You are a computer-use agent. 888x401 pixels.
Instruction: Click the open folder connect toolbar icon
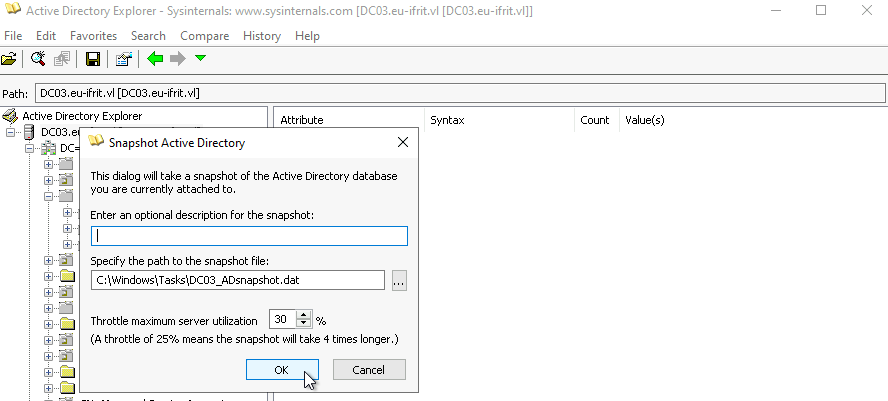click(x=8, y=58)
